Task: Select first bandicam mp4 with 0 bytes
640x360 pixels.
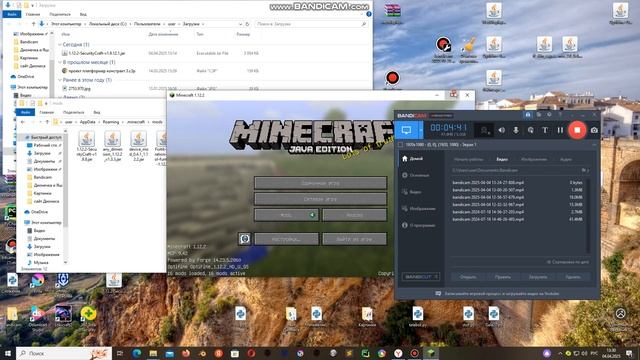Action: [x=518, y=182]
